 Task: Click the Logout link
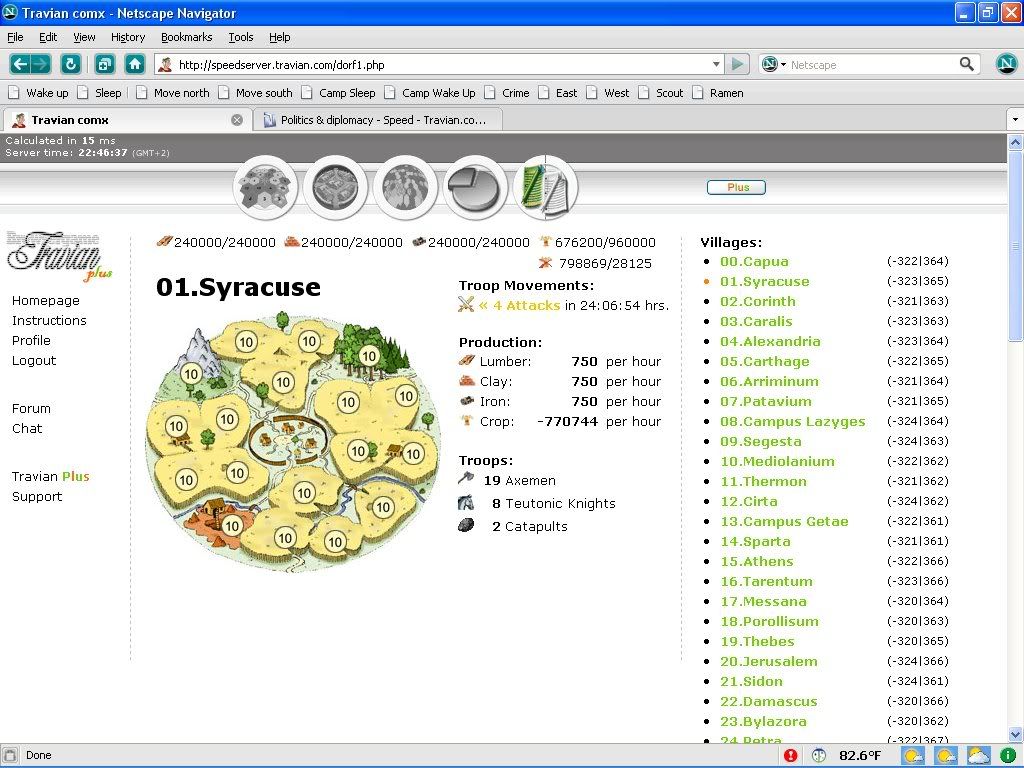[34, 360]
